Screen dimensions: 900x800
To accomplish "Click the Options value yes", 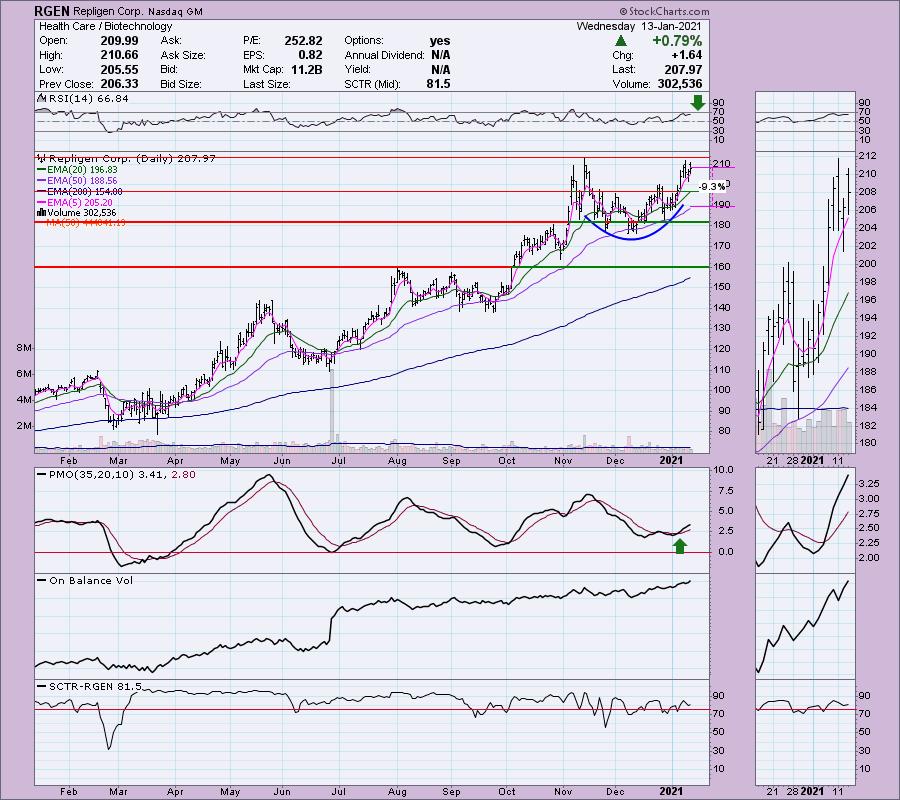I will pyautogui.click(x=440, y=41).
